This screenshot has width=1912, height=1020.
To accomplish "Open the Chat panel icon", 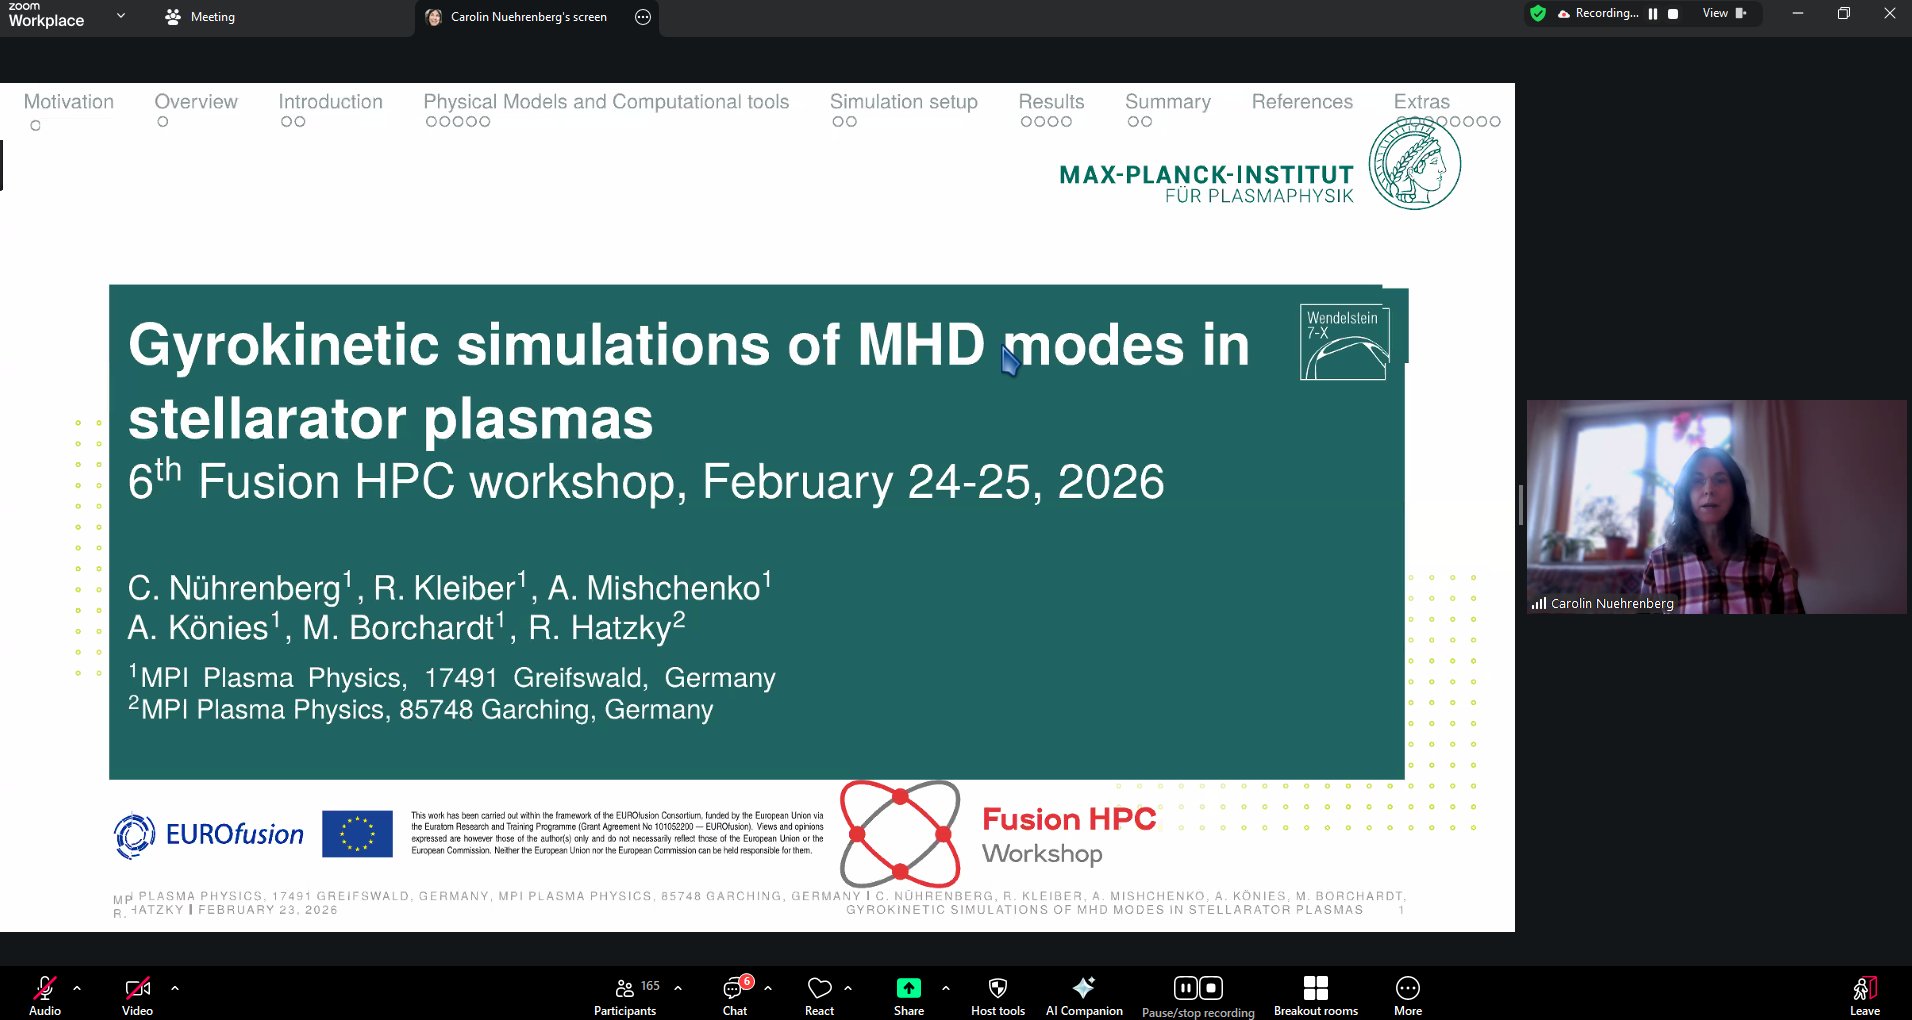I will (x=735, y=988).
